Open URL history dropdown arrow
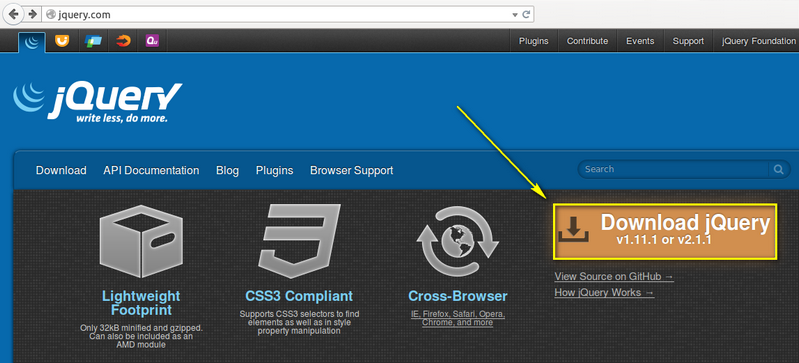 (515, 15)
